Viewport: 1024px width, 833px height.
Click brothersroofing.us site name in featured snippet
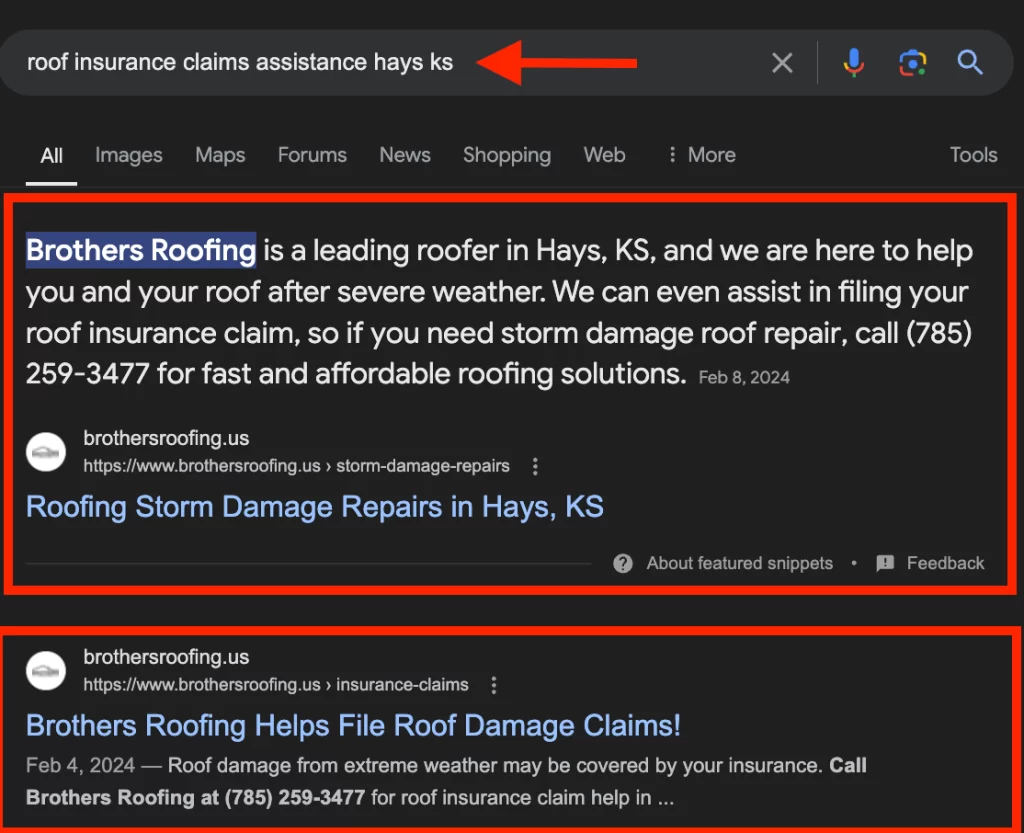pos(166,438)
